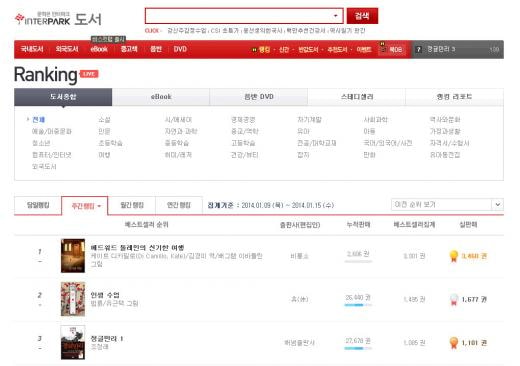Switch to the 랭킹 리포트 tab

click(x=454, y=97)
